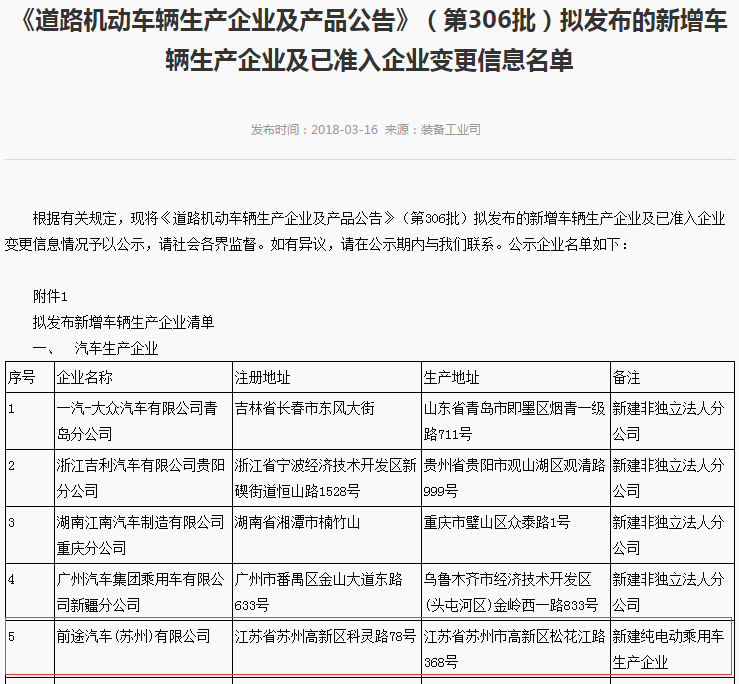Click the 注册地址 column header
The image size is (739, 684).
[x=327, y=377]
